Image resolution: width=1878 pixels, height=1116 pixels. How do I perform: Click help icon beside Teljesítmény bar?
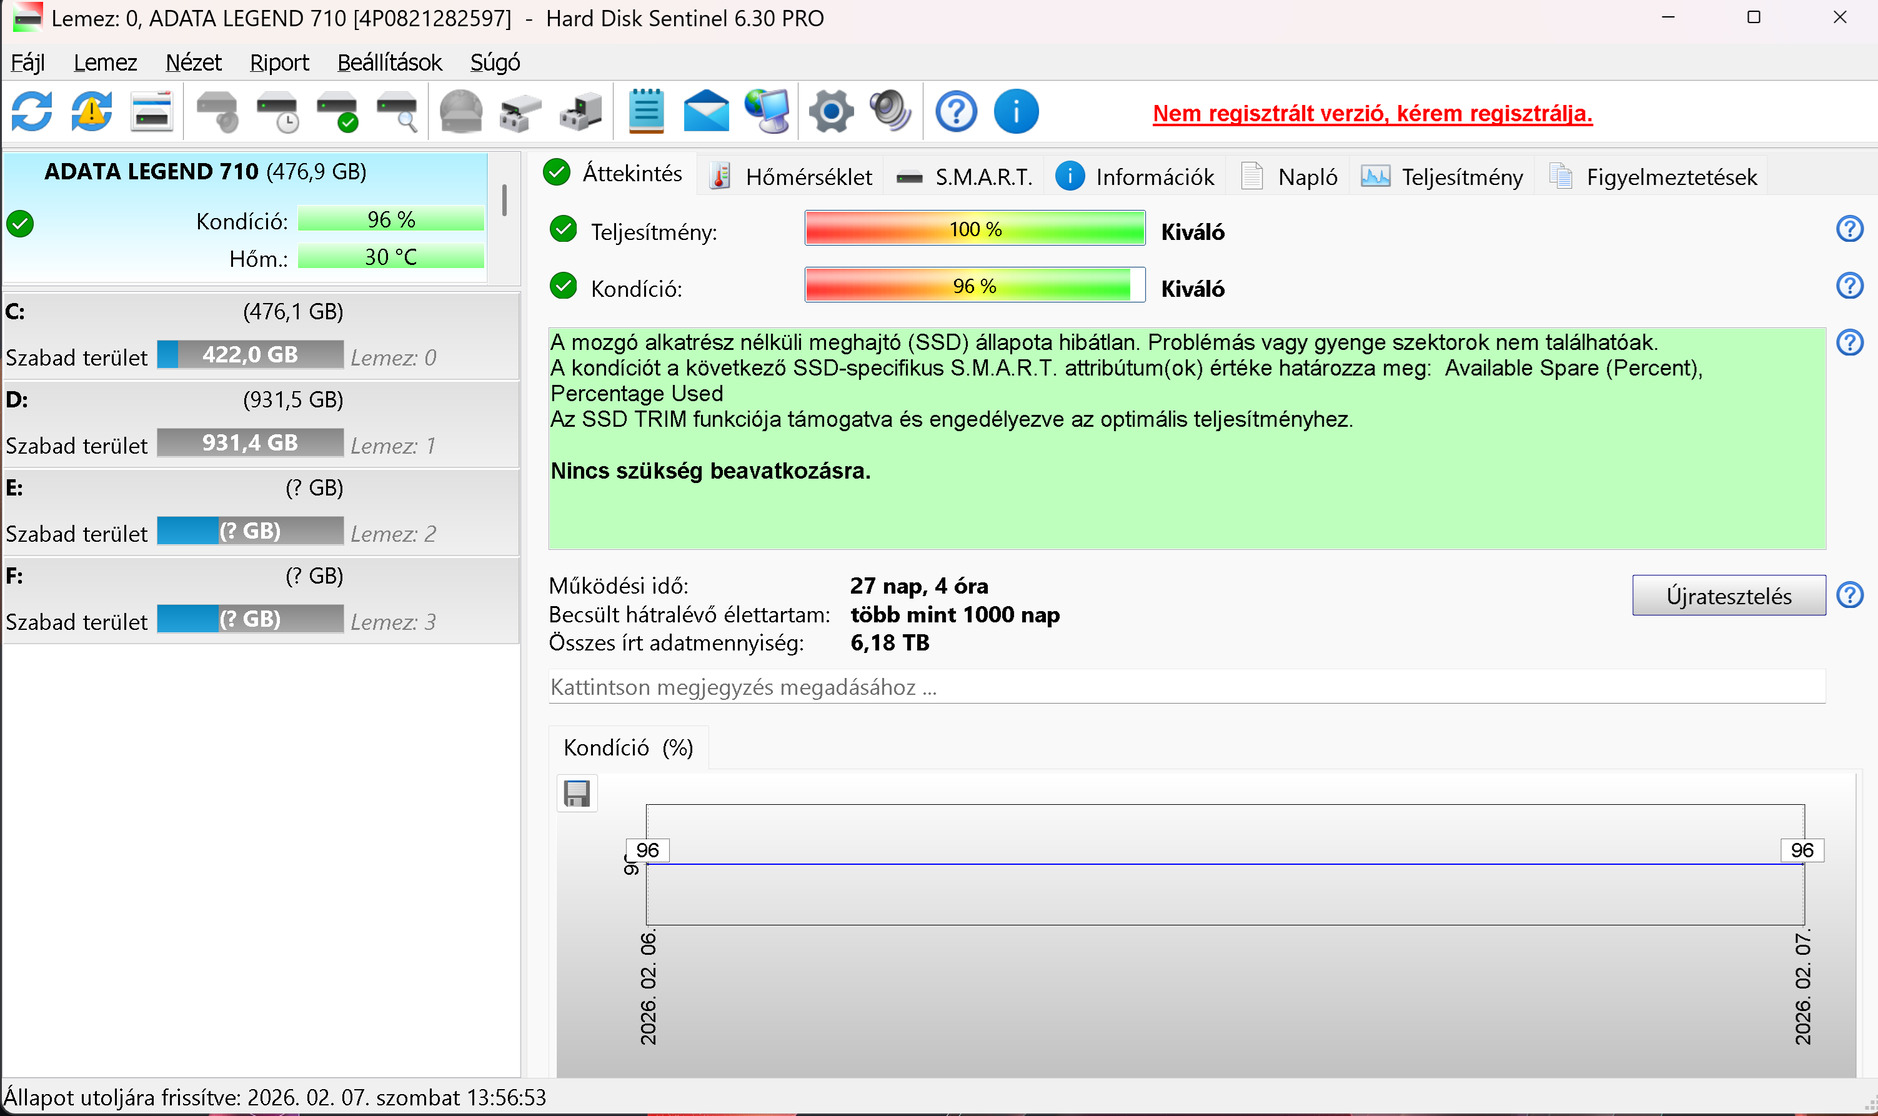[x=1850, y=229]
